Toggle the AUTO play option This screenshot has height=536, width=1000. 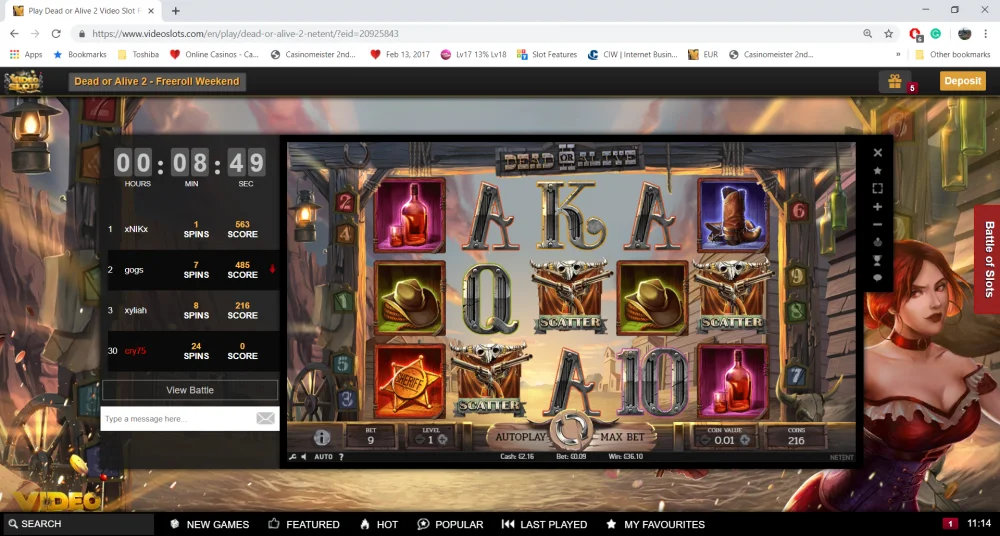pyautogui.click(x=323, y=457)
